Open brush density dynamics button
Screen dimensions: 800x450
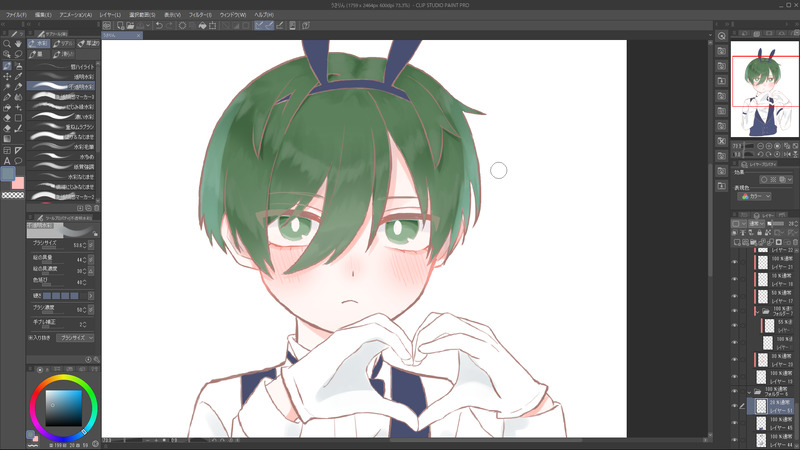[91, 310]
